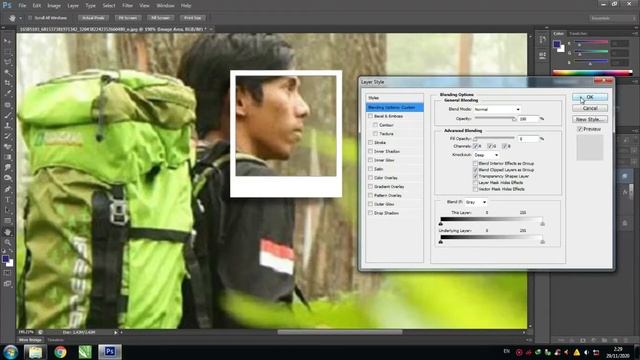Select the Gradient tool
Screen dimensions: 640x360
click(8, 157)
